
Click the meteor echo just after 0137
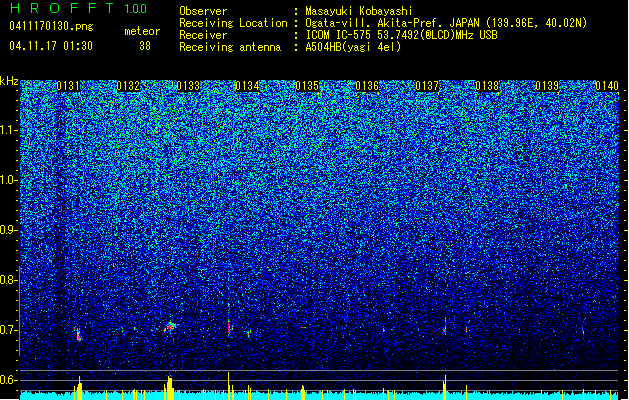[x=445, y=328]
